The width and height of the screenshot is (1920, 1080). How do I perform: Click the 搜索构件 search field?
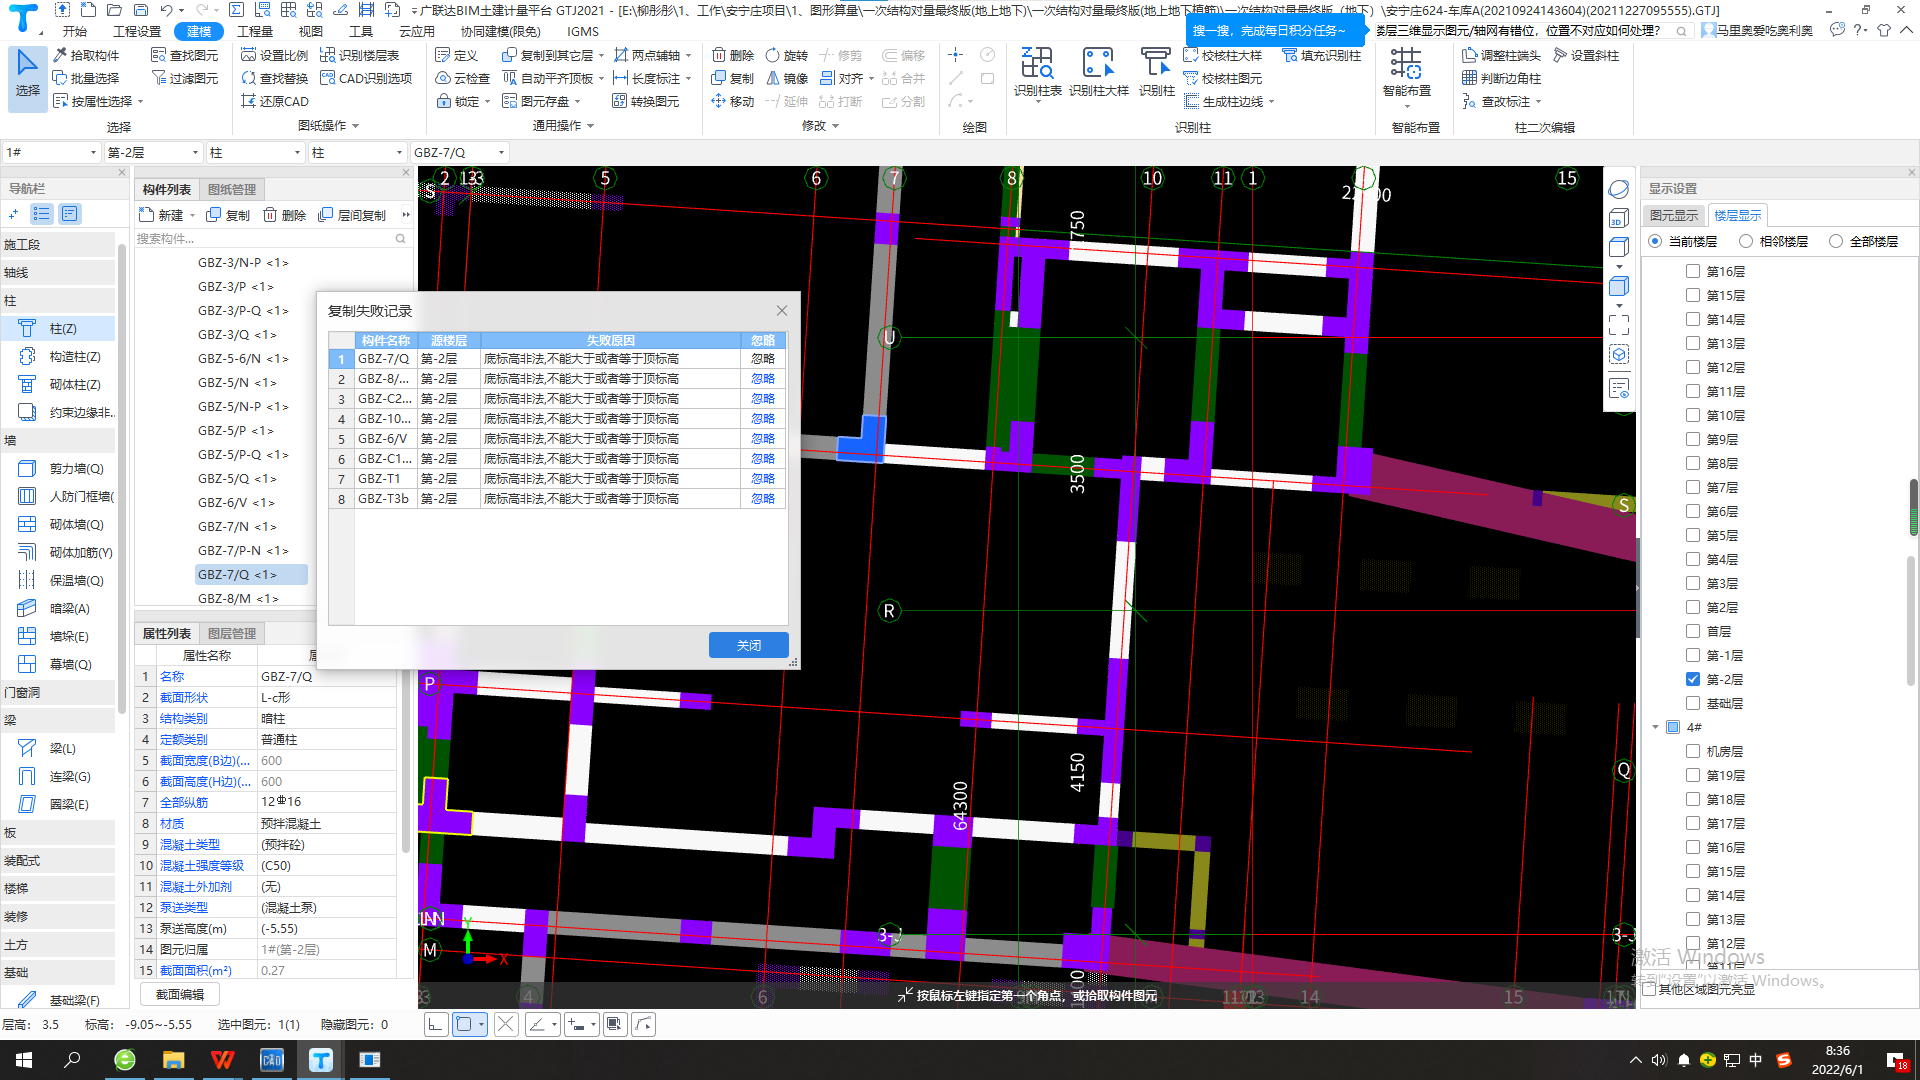click(x=272, y=239)
